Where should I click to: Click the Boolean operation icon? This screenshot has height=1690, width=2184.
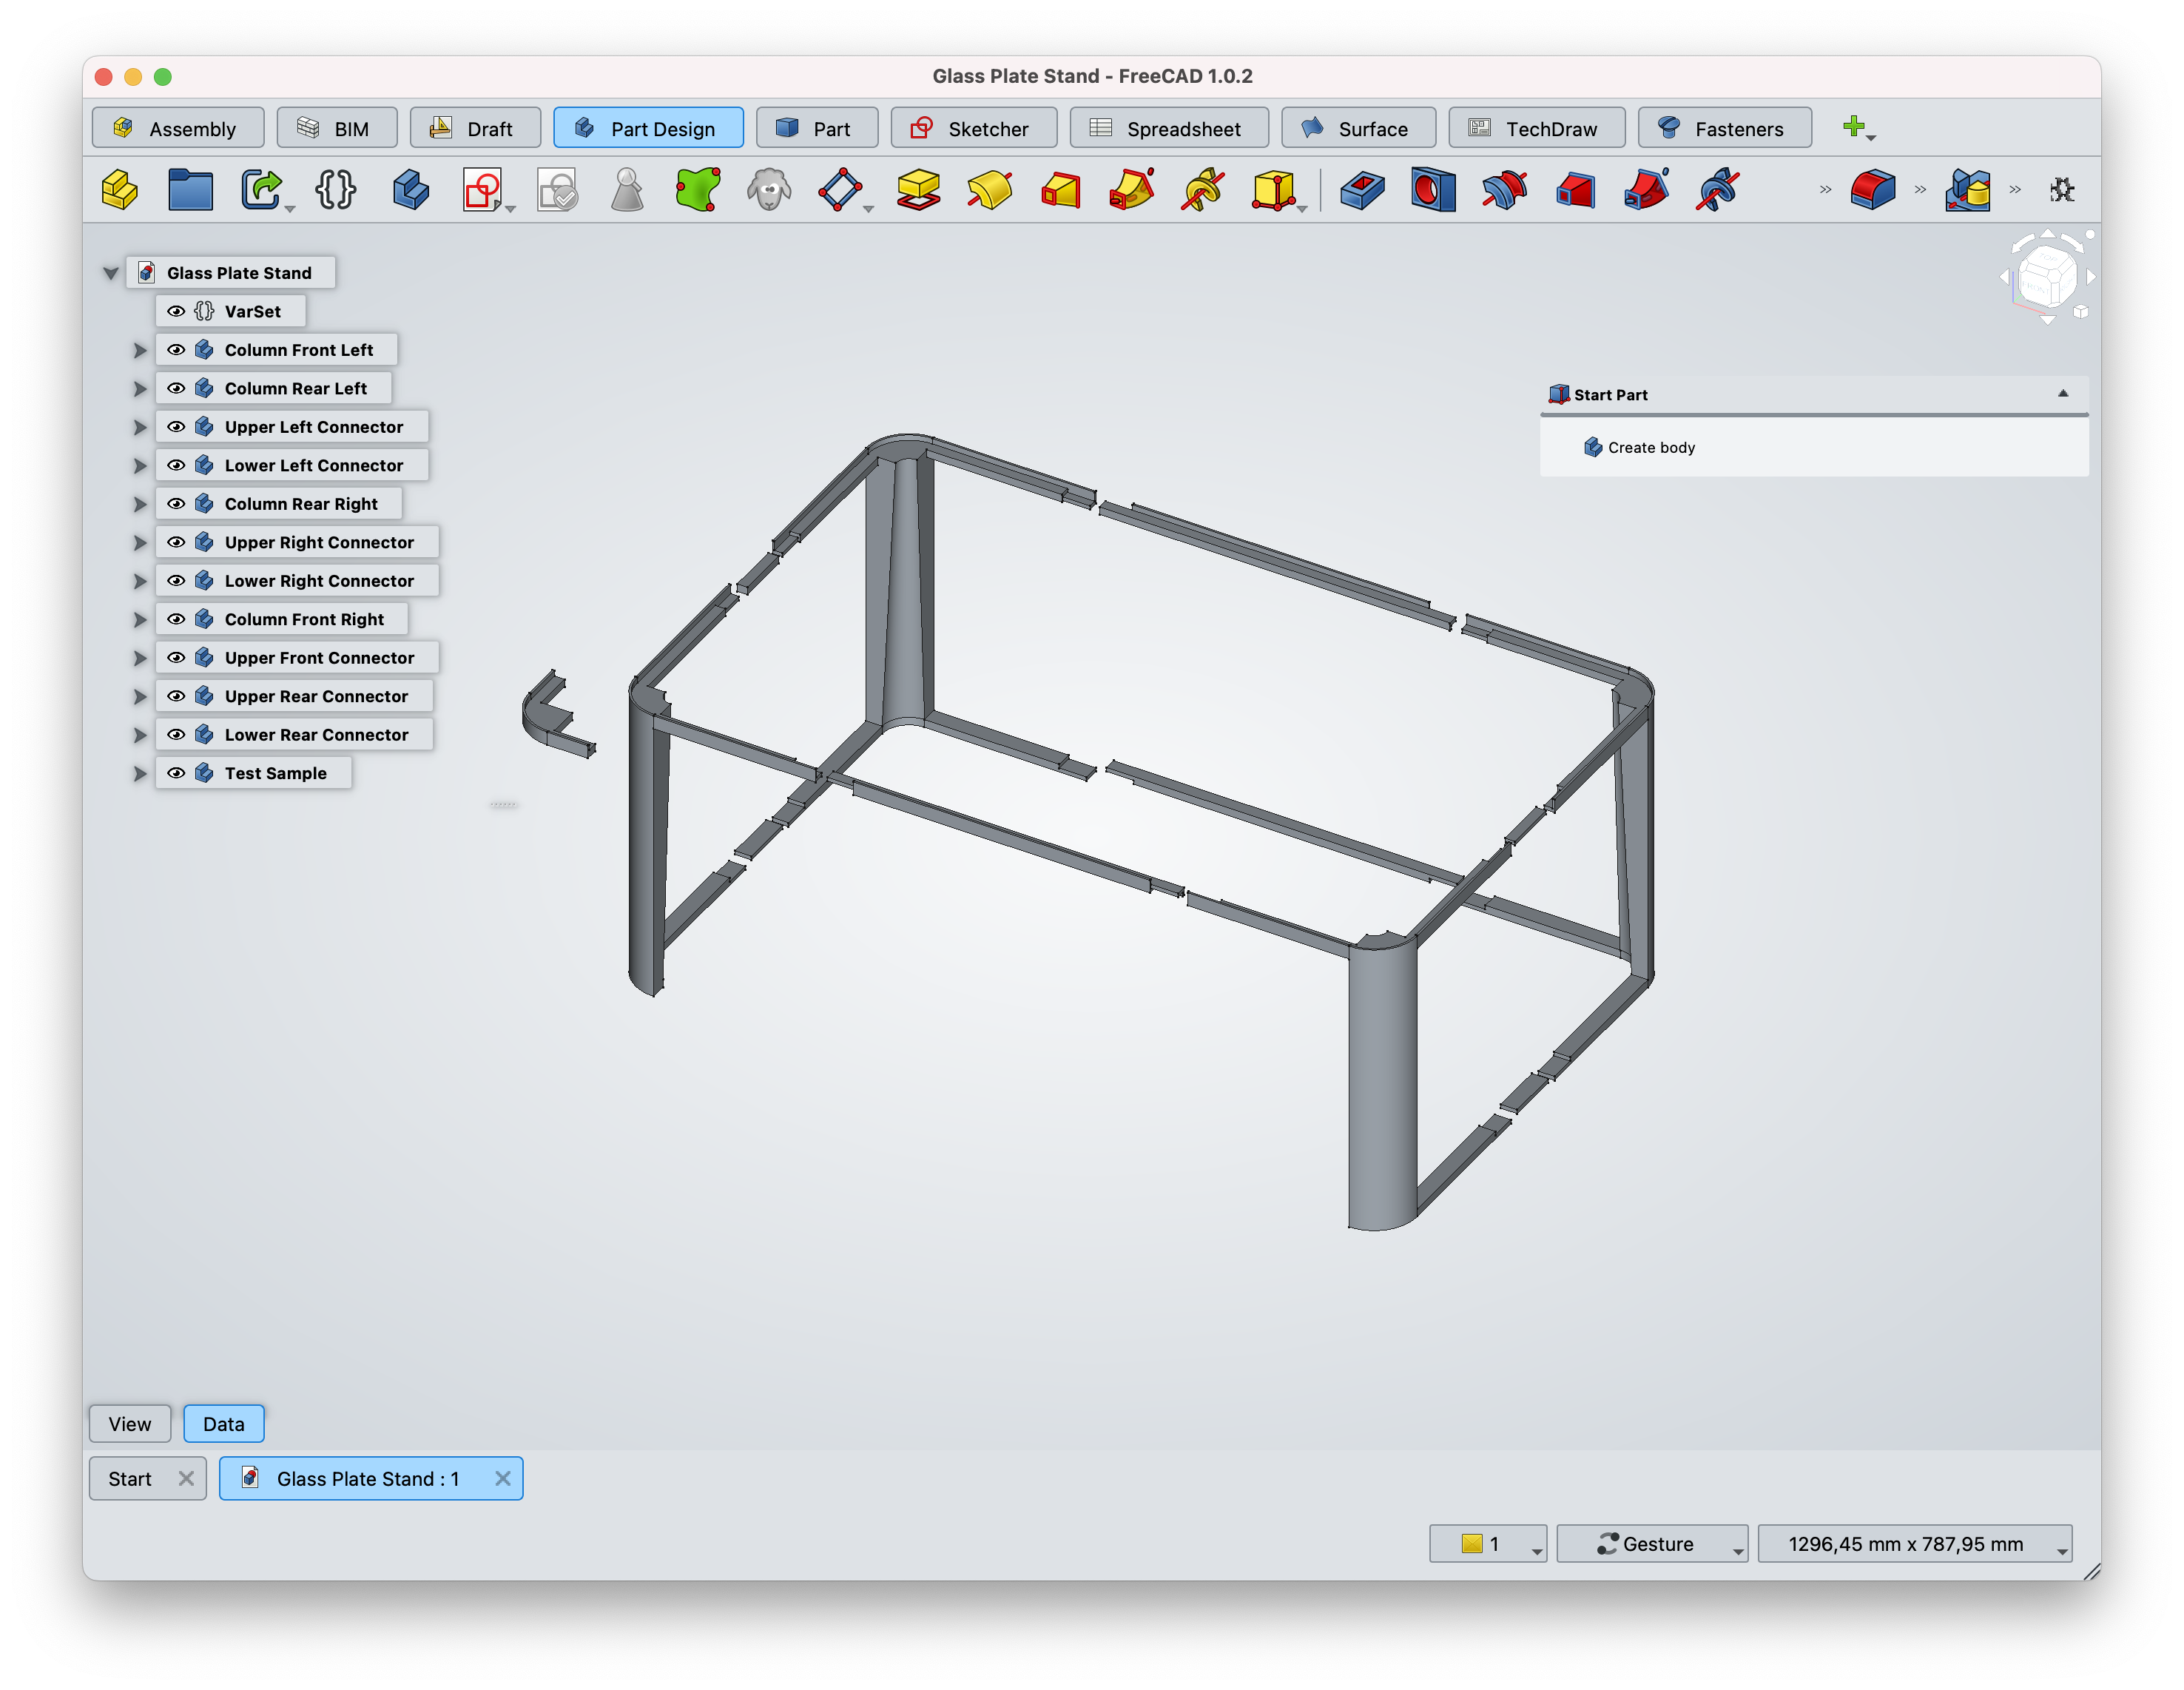(1967, 190)
